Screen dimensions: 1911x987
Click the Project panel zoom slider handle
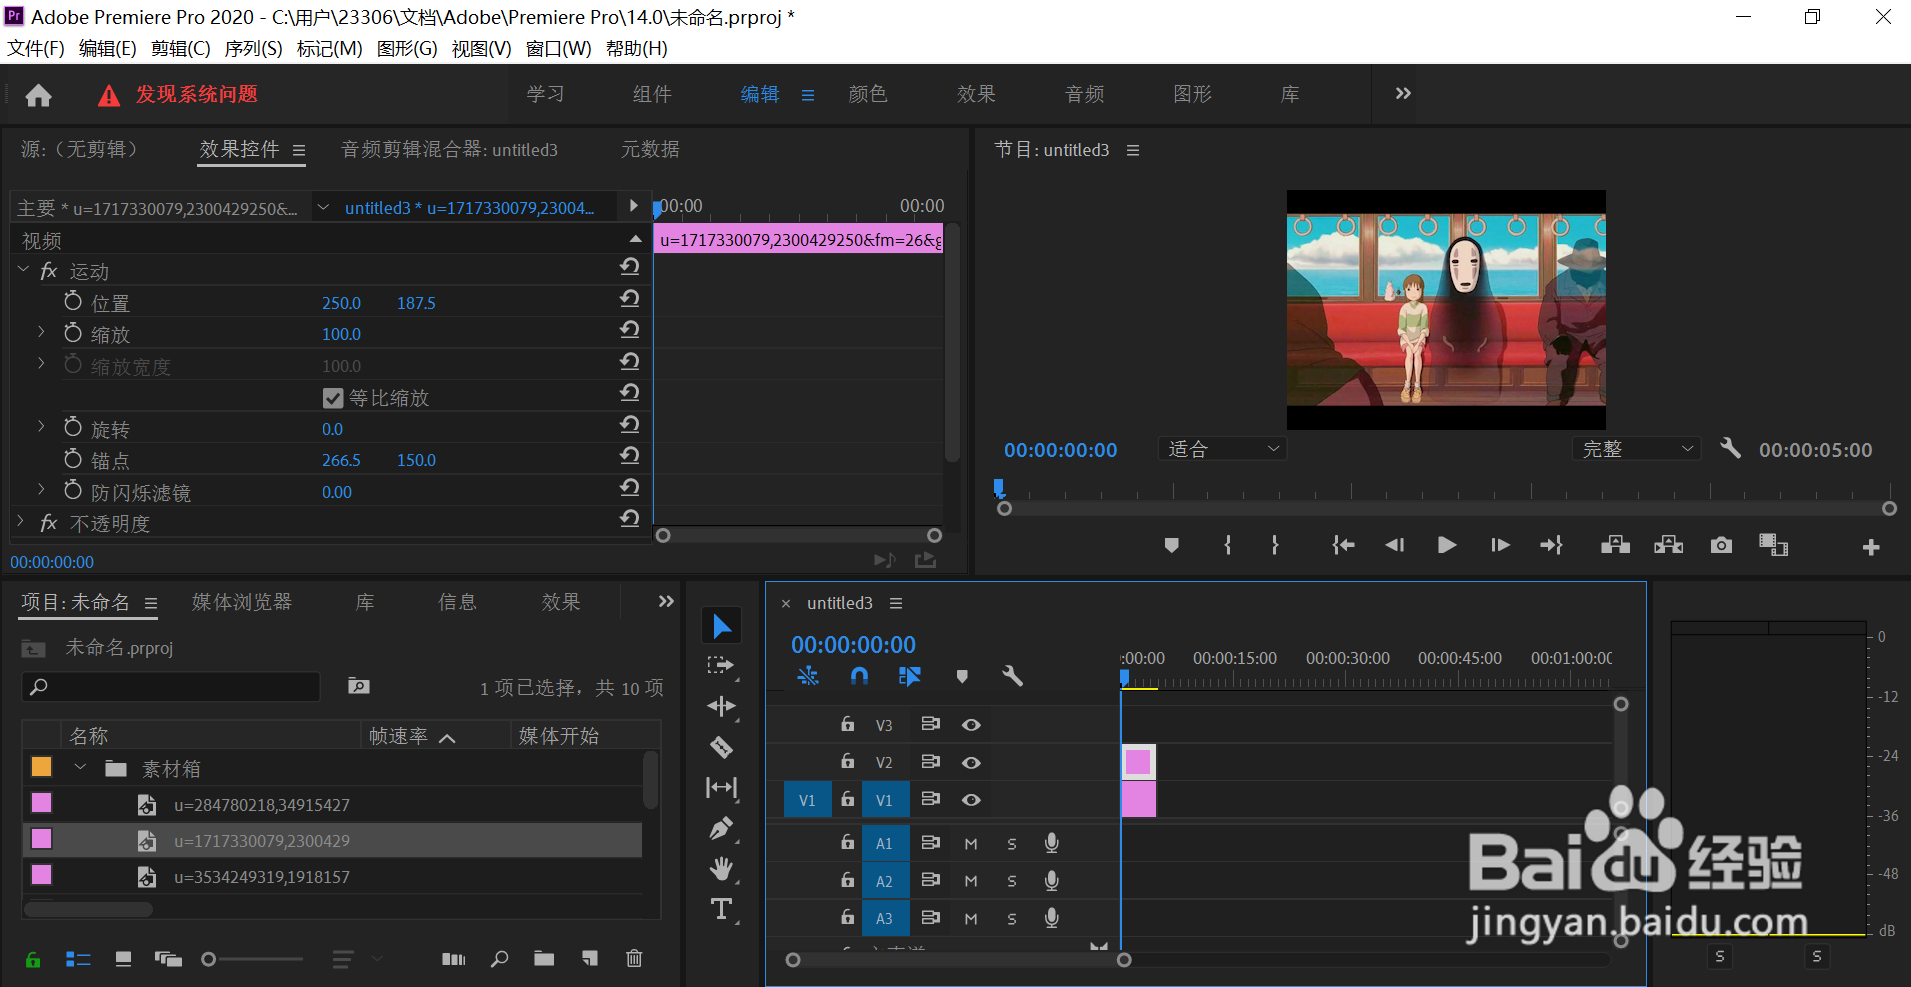tap(208, 959)
